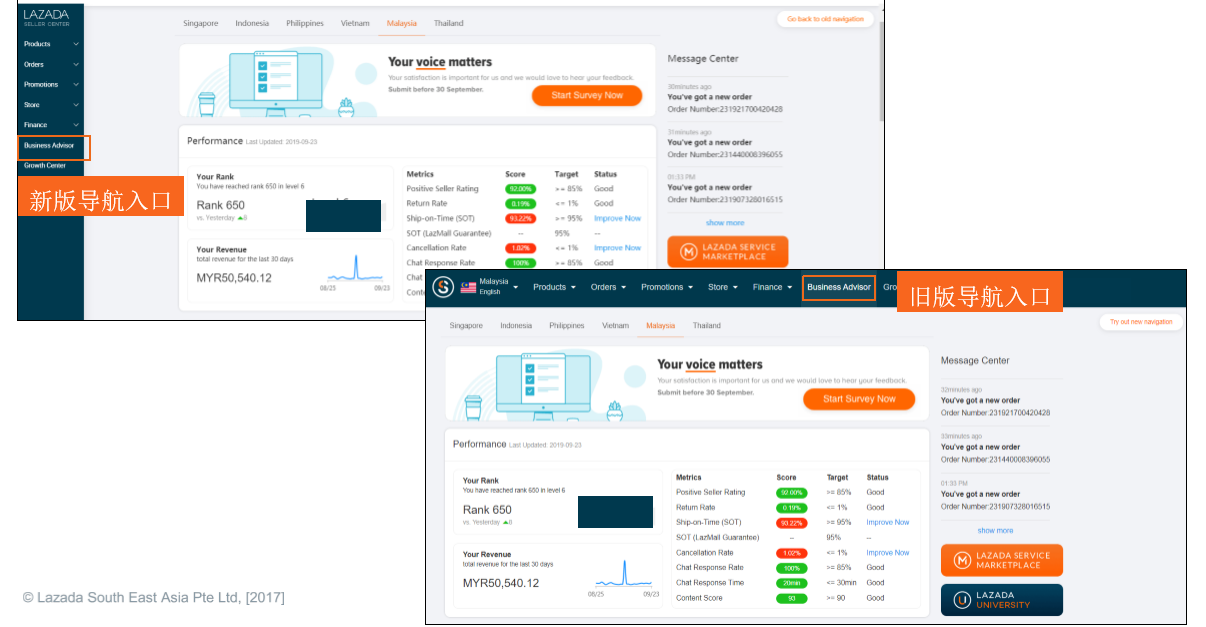Image resolution: width=1206 pixels, height=627 pixels.
Task: Open the order 231440008396055 message in the new-navigation window
Action: point(725,143)
